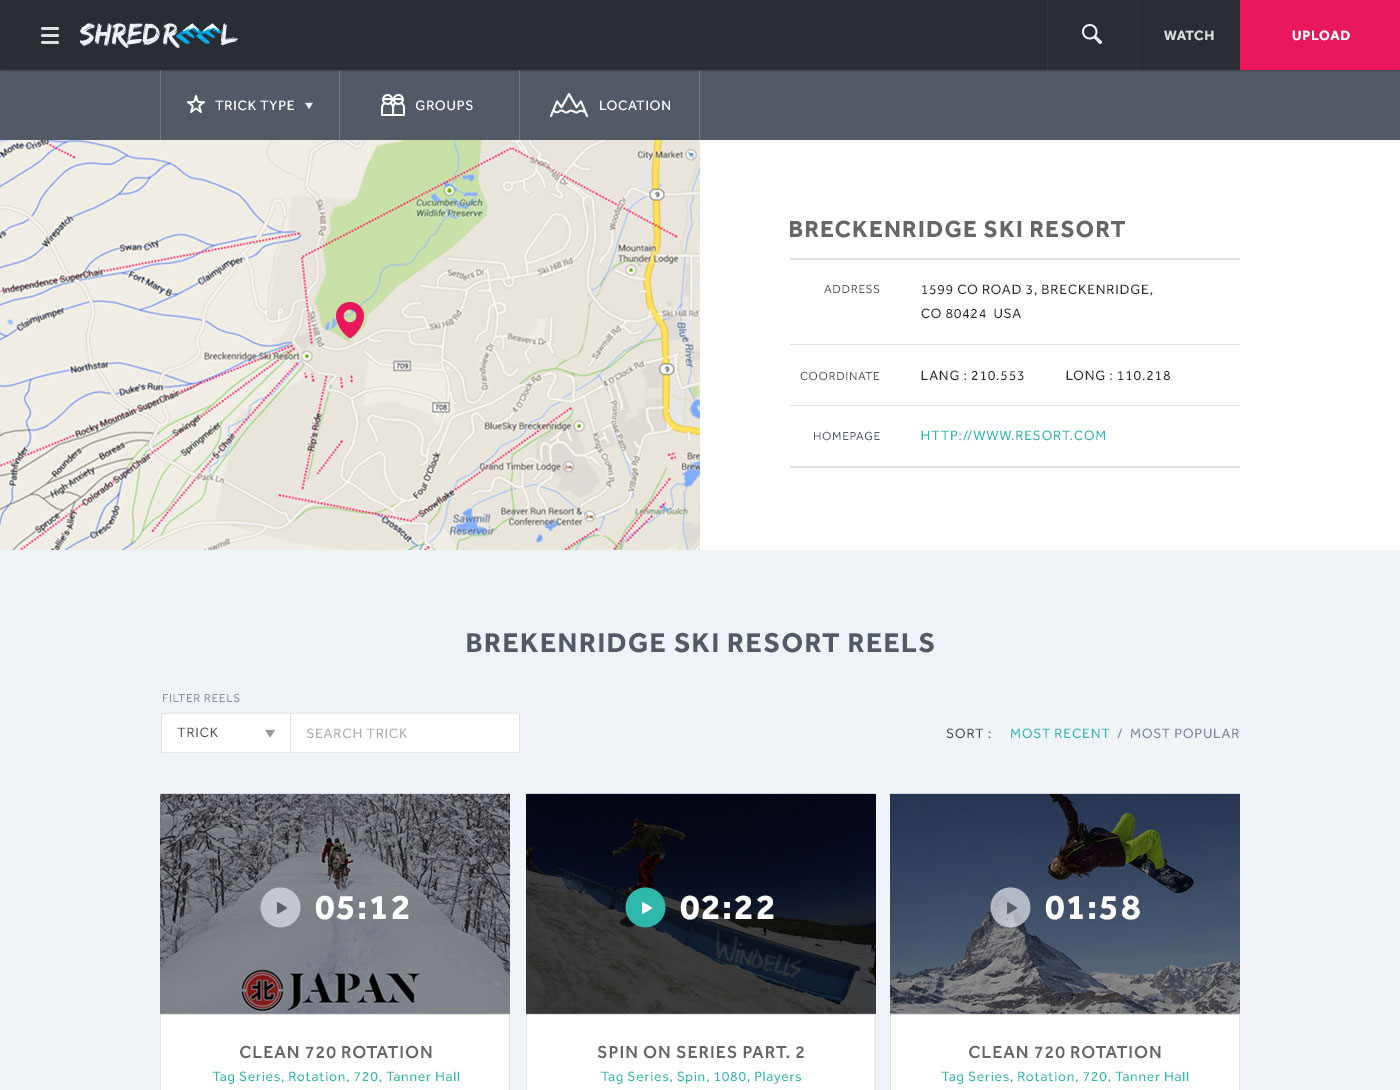Screen dimensions: 1400x1090
Task: Open the mountain peak snowboarder thumbnail
Action: (x=1065, y=904)
